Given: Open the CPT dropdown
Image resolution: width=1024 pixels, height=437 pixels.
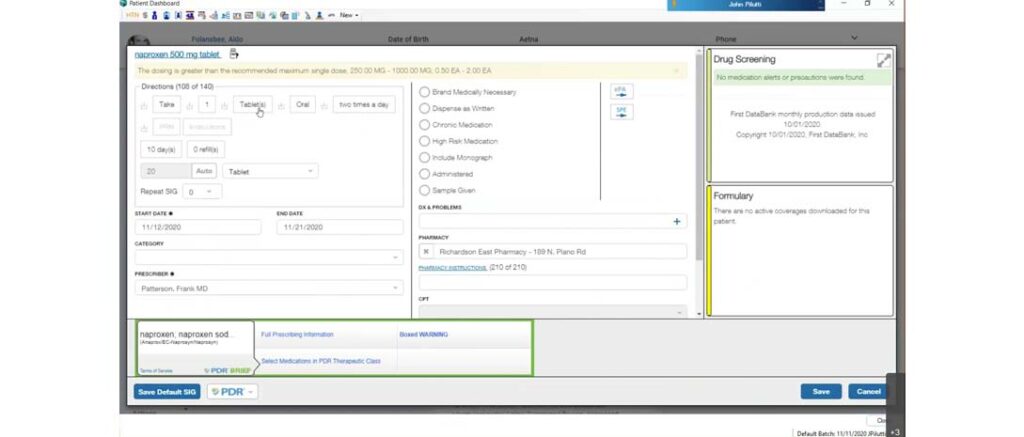Looking at the screenshot, I should [x=552, y=312].
